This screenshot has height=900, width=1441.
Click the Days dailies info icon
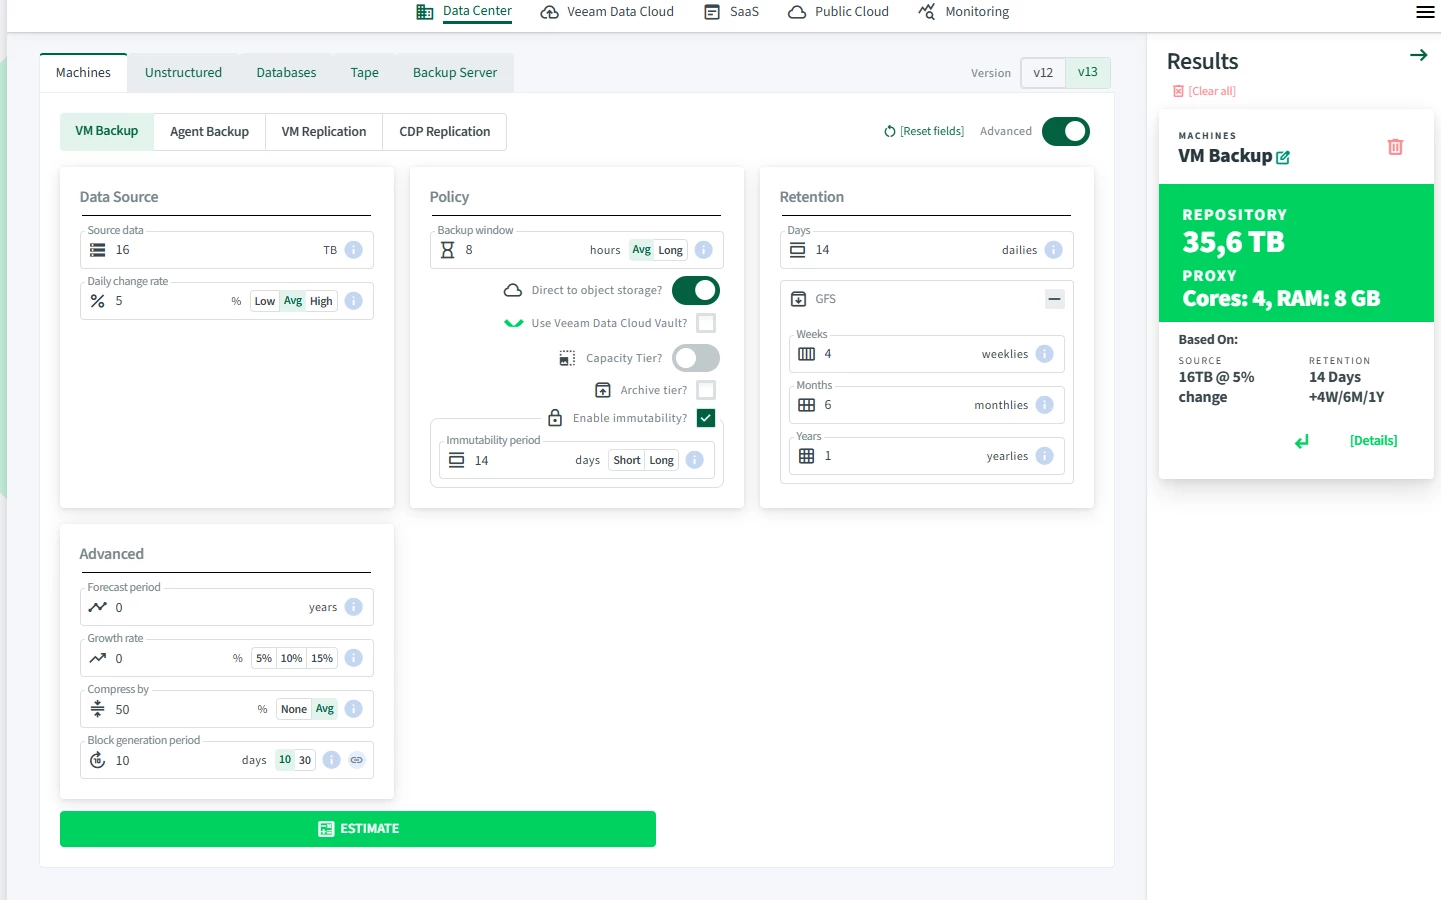1054,250
